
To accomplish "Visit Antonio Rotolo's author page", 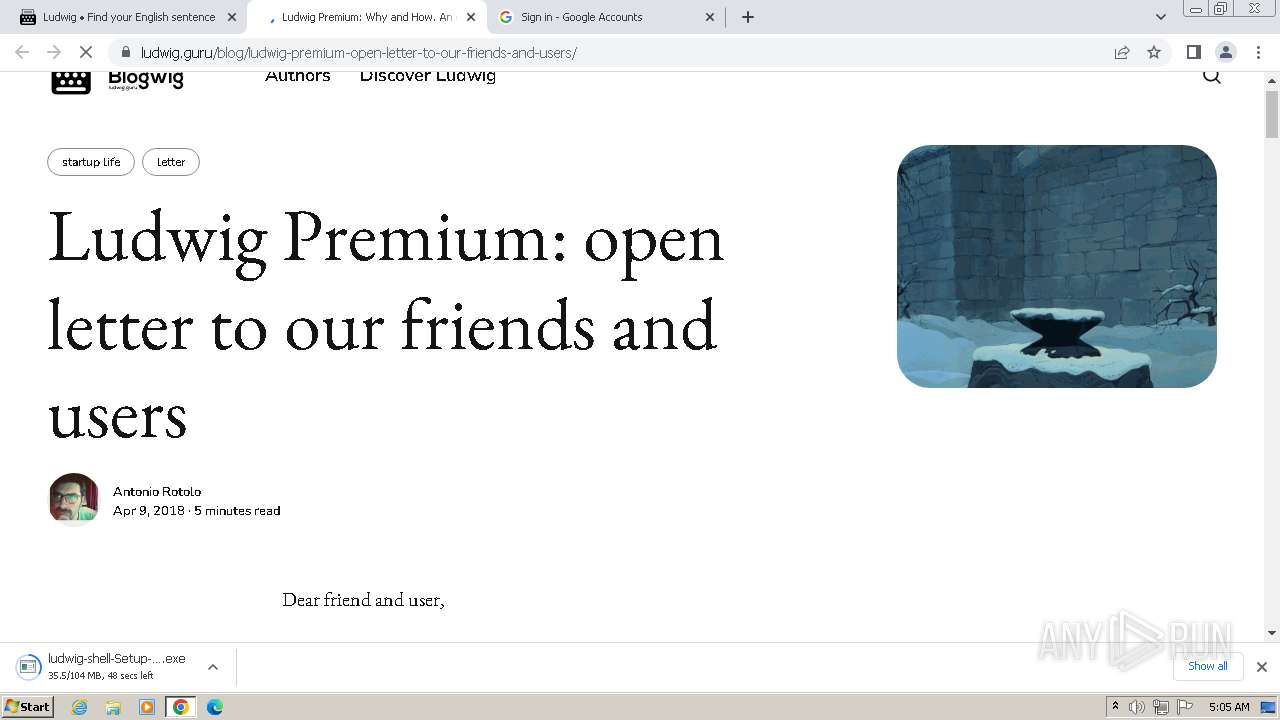I will pos(157,491).
